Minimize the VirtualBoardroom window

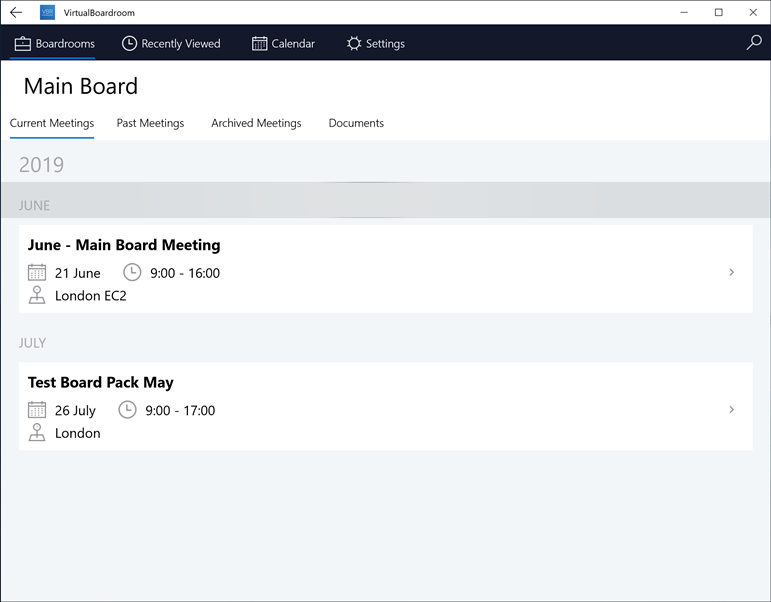tap(684, 12)
